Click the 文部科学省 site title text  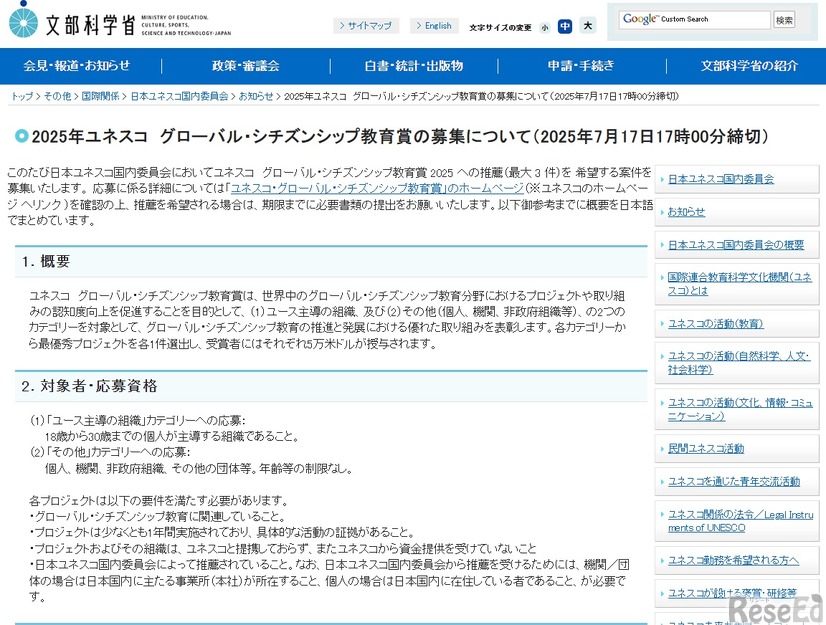point(90,25)
